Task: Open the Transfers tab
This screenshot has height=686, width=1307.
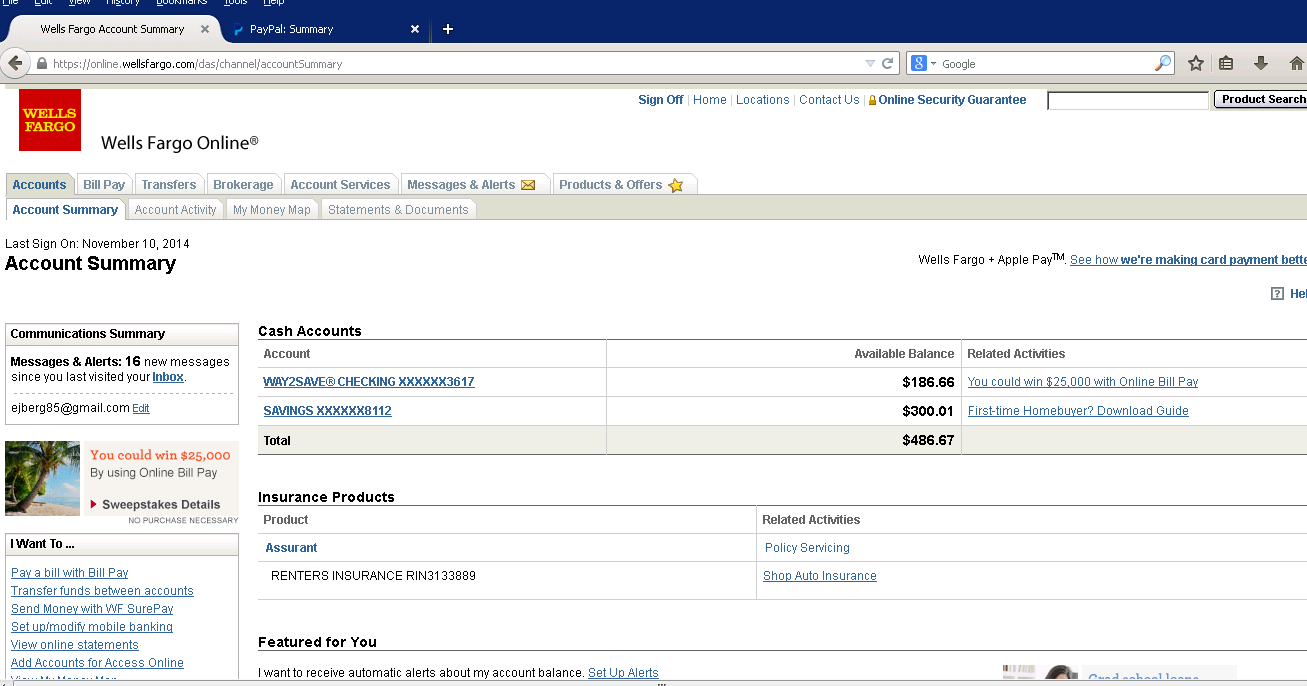Action: coord(169,184)
